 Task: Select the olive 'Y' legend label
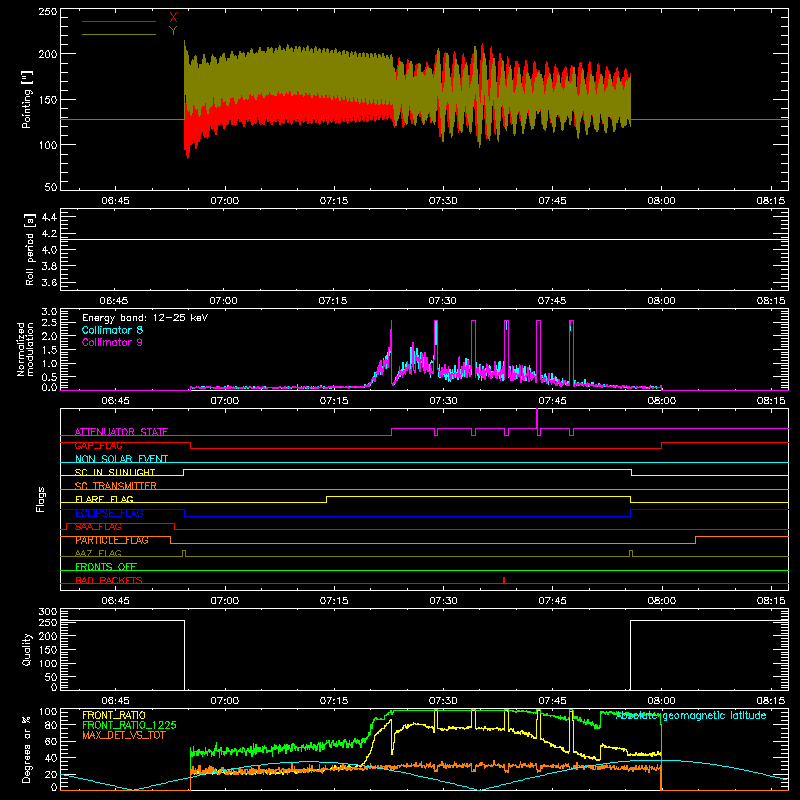(x=173, y=31)
